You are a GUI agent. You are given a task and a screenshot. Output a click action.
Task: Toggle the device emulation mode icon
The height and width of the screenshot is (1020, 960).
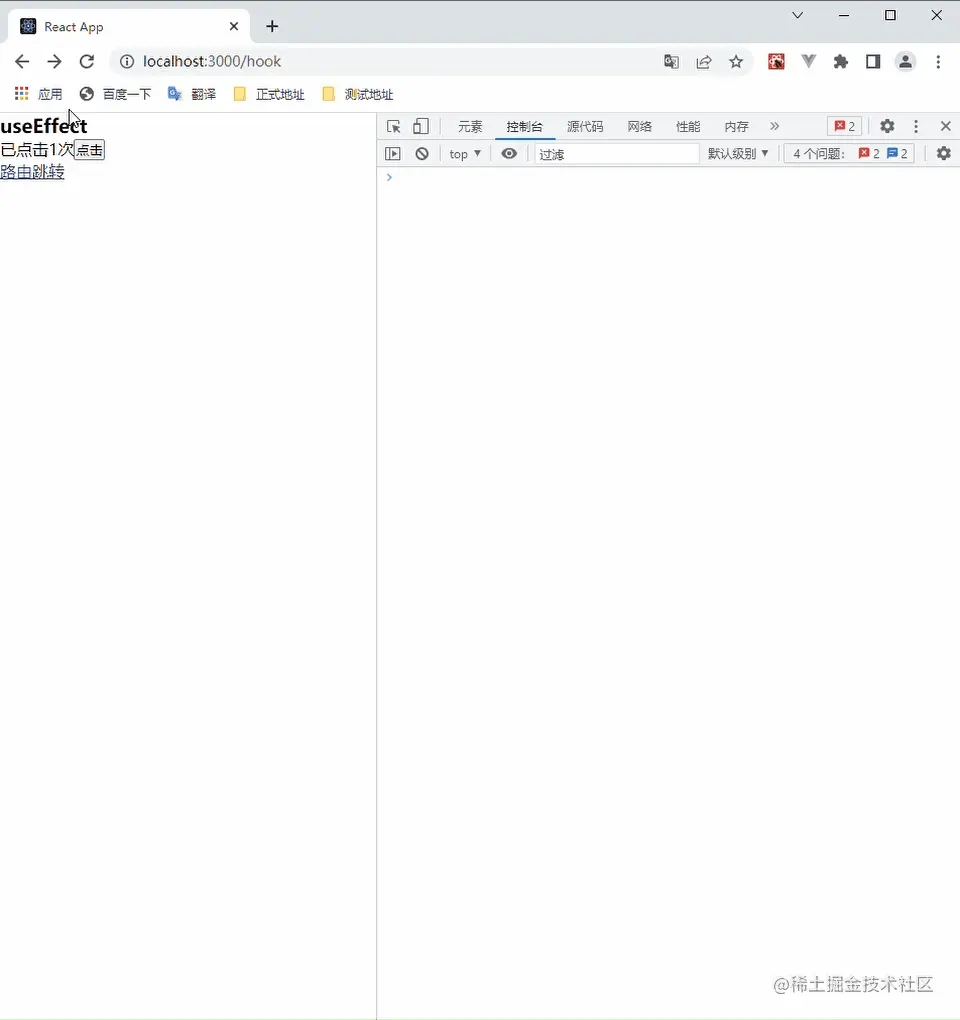(x=420, y=126)
